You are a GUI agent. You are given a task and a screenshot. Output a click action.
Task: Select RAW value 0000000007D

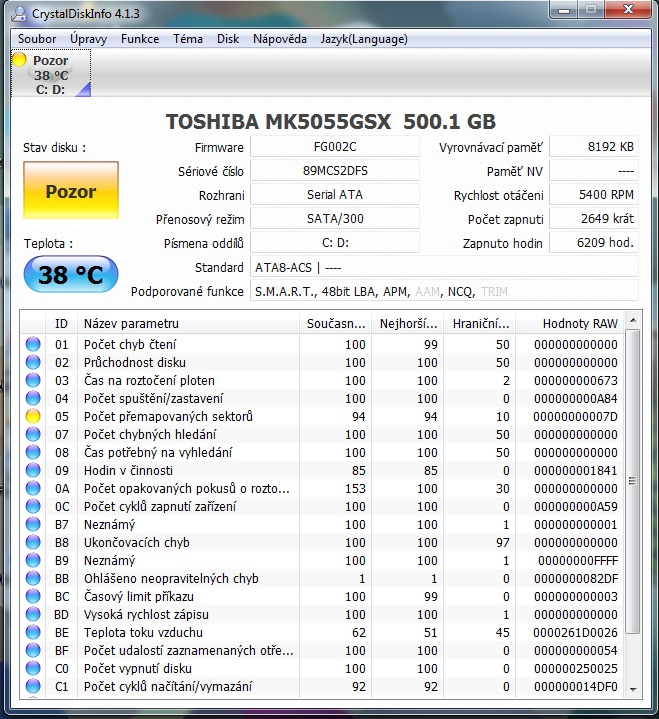[x=575, y=416]
